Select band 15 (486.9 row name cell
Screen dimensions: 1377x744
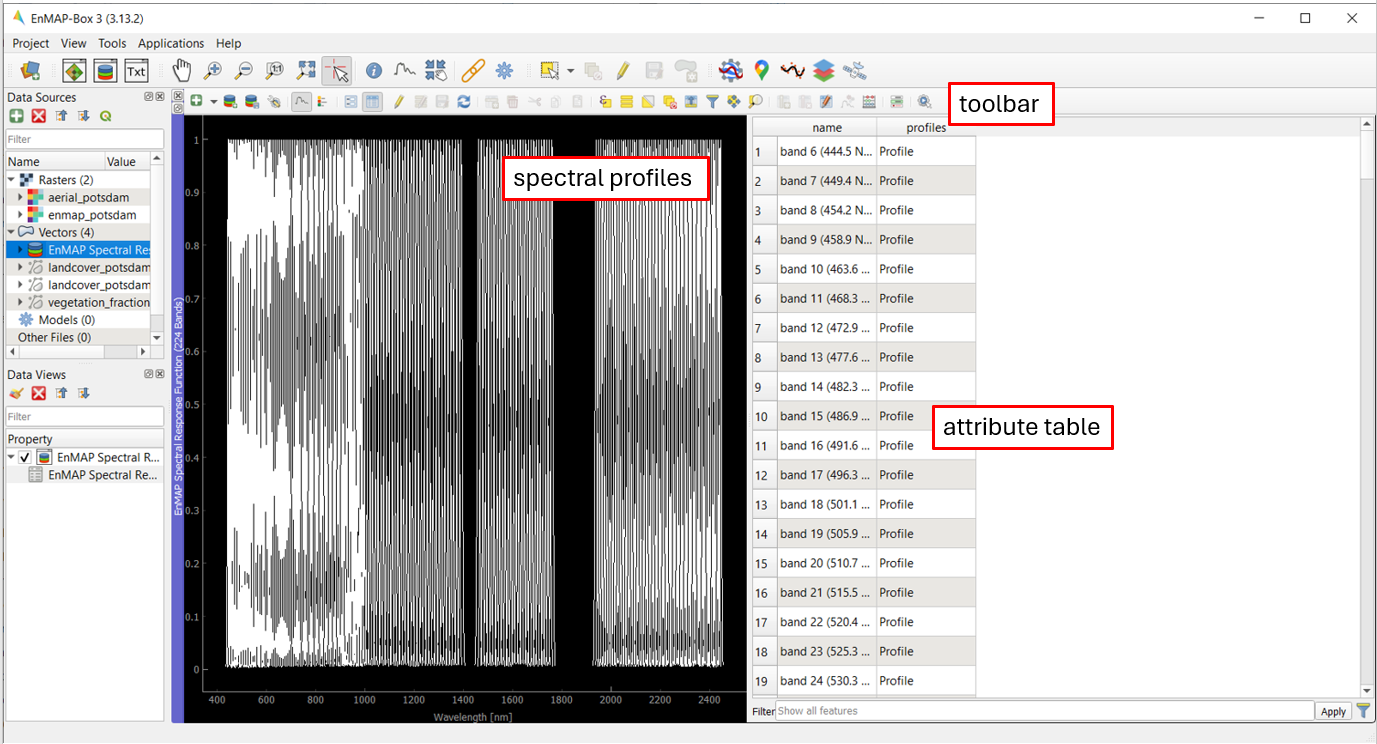click(827, 416)
